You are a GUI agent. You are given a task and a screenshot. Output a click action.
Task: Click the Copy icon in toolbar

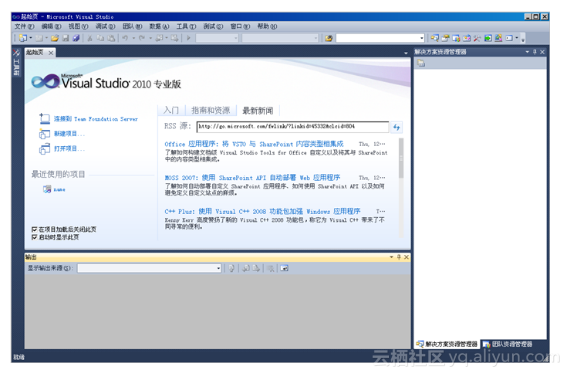(x=101, y=38)
